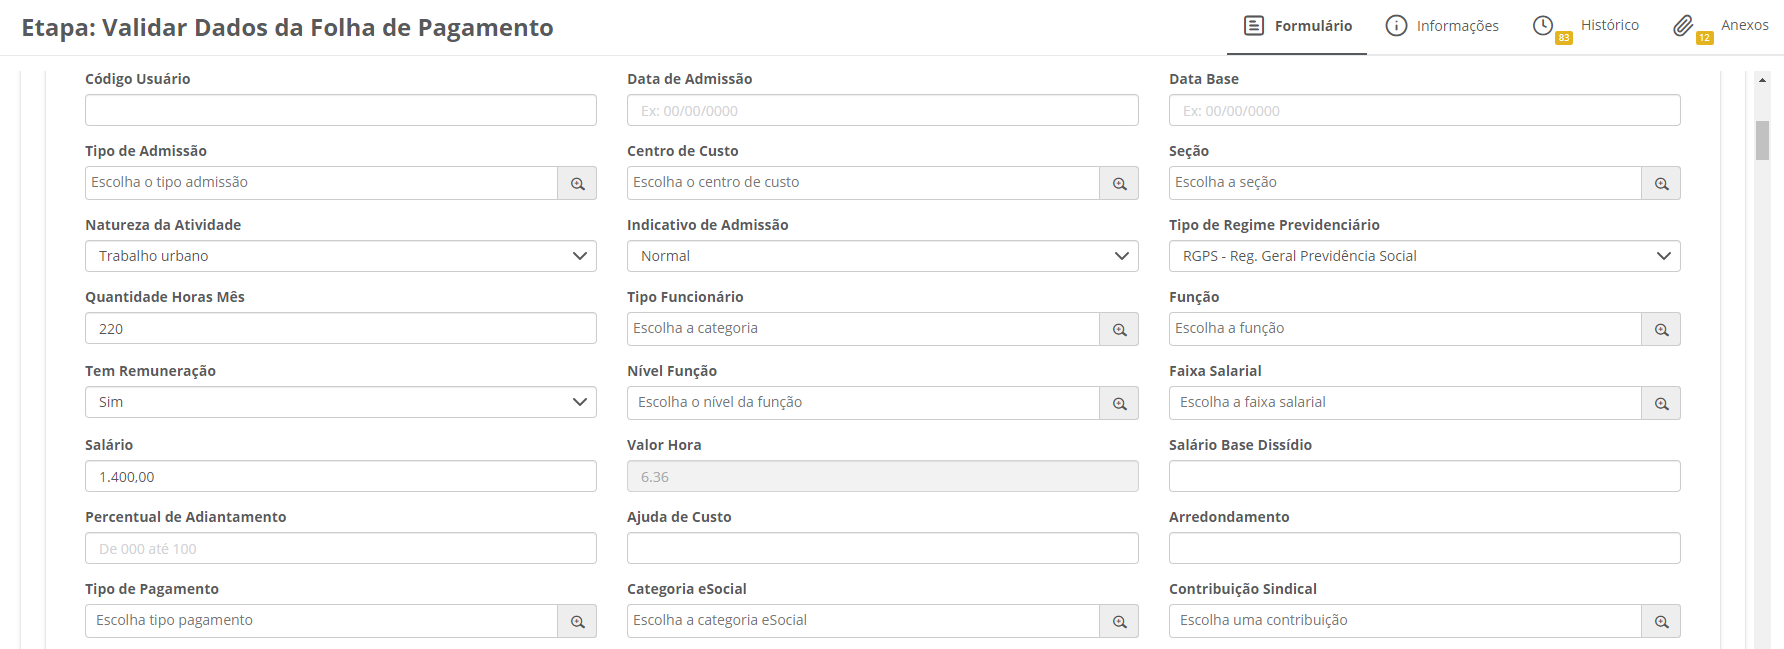Expand Tipo de Regime Previdenciário dropdown
Screen dimensions: 1784x649
pos(1424,256)
